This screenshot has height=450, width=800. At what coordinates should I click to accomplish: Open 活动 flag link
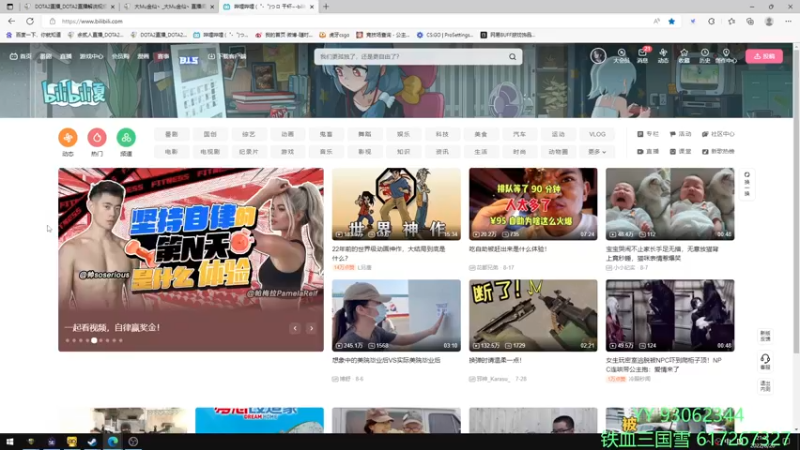680,134
